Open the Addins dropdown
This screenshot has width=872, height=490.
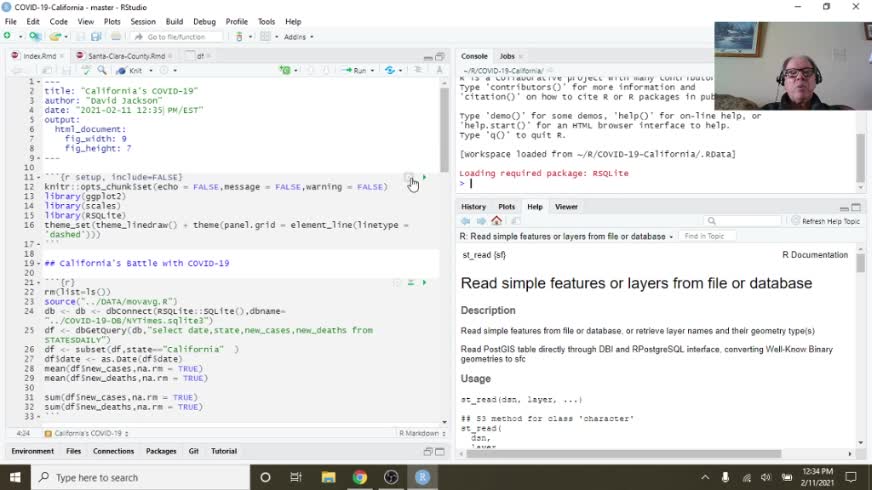pos(299,37)
